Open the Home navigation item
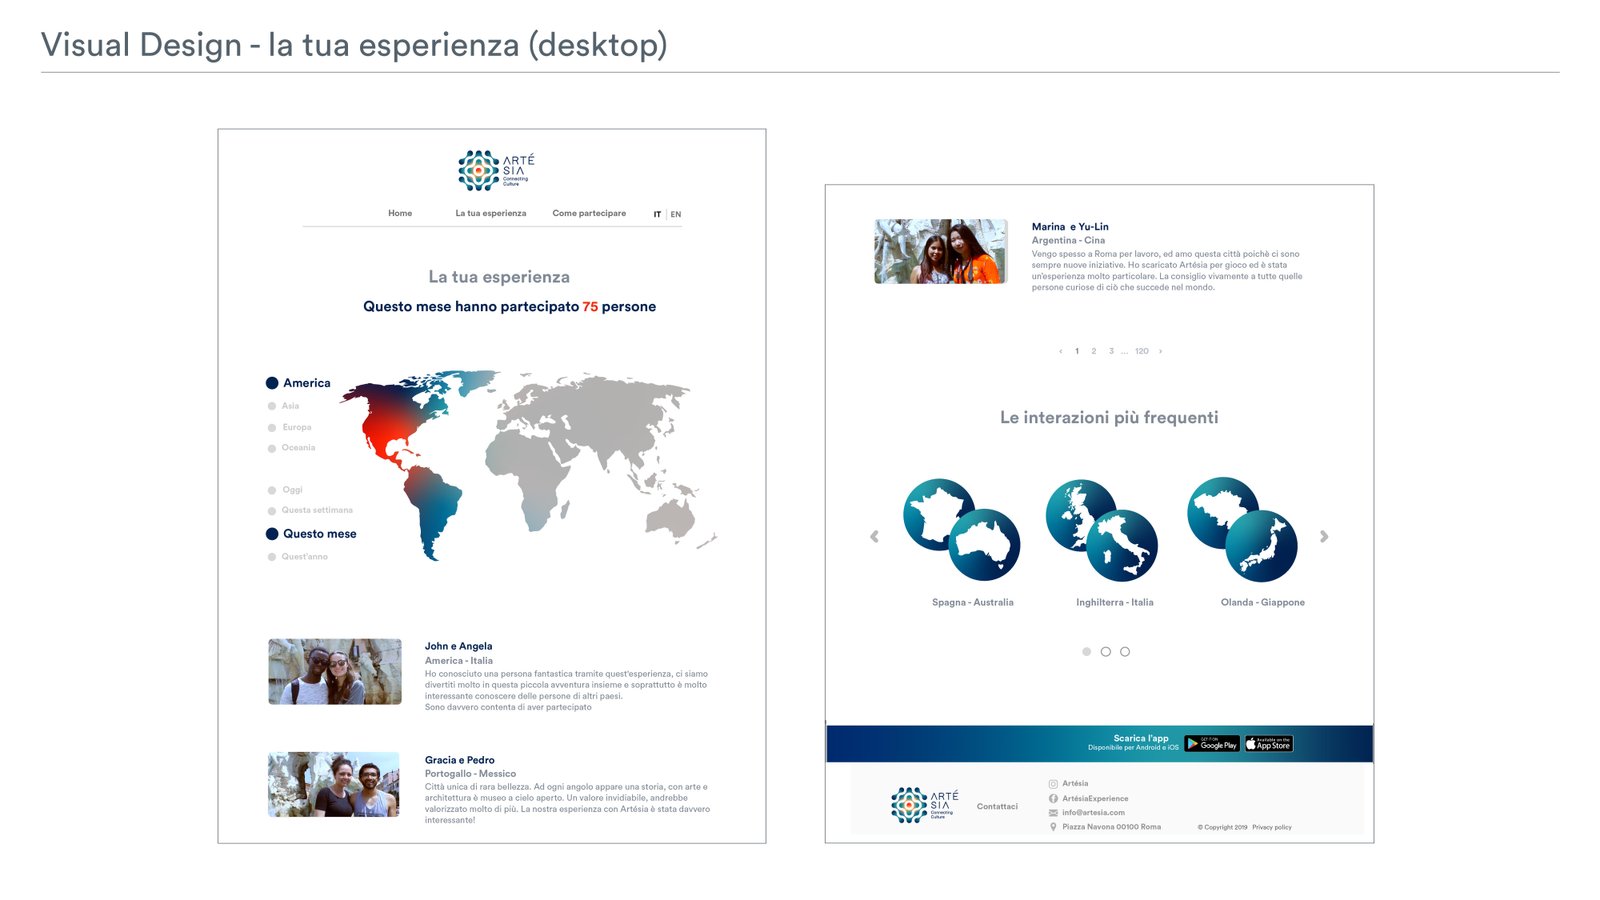 point(400,213)
